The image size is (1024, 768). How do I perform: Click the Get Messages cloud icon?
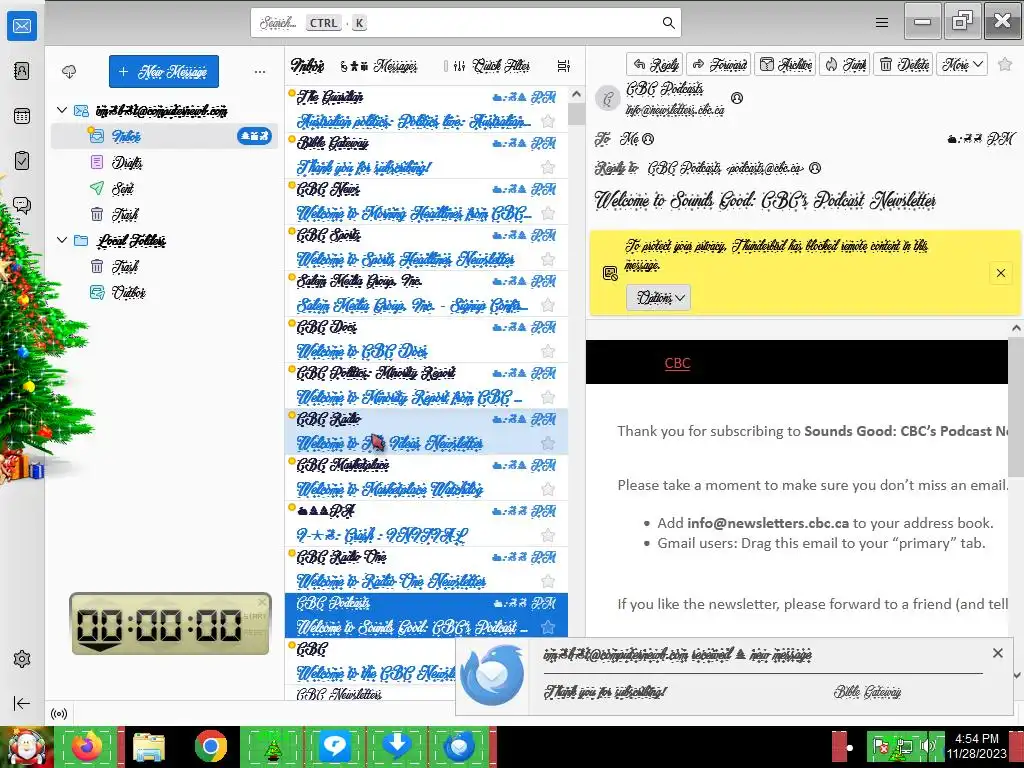(69, 71)
